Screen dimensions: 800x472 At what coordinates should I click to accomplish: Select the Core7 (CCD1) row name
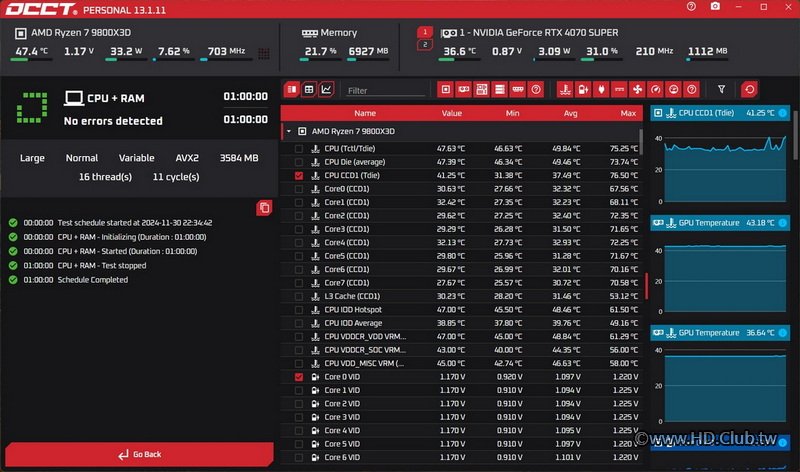[346, 283]
